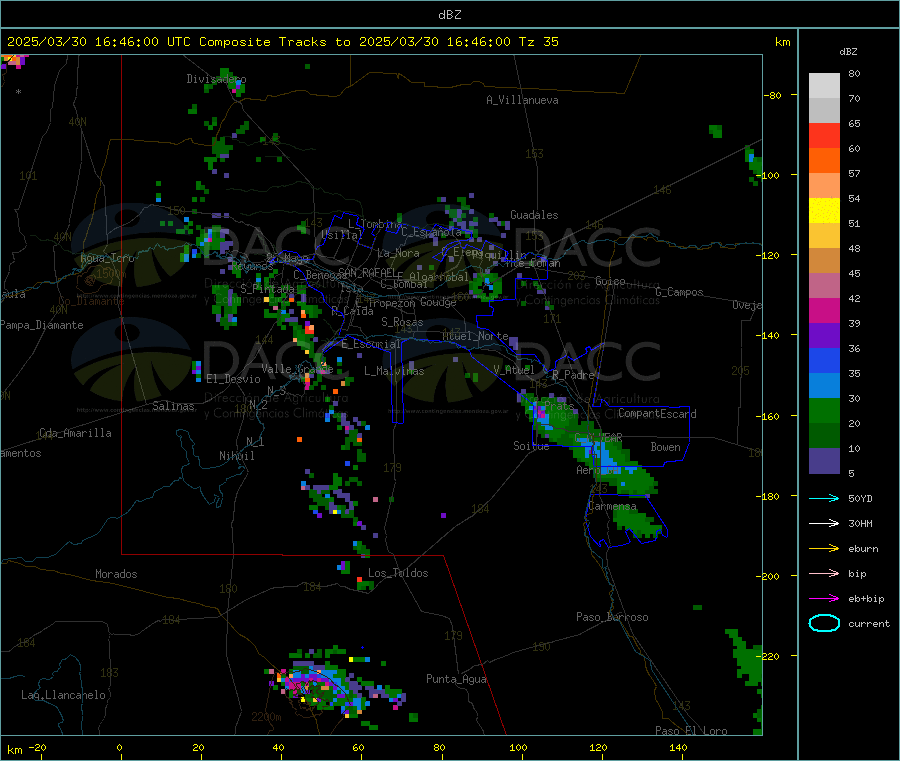Click the 'S_Rosas' map label
Image resolution: width=900 pixels, height=761 pixels.
(x=402, y=322)
